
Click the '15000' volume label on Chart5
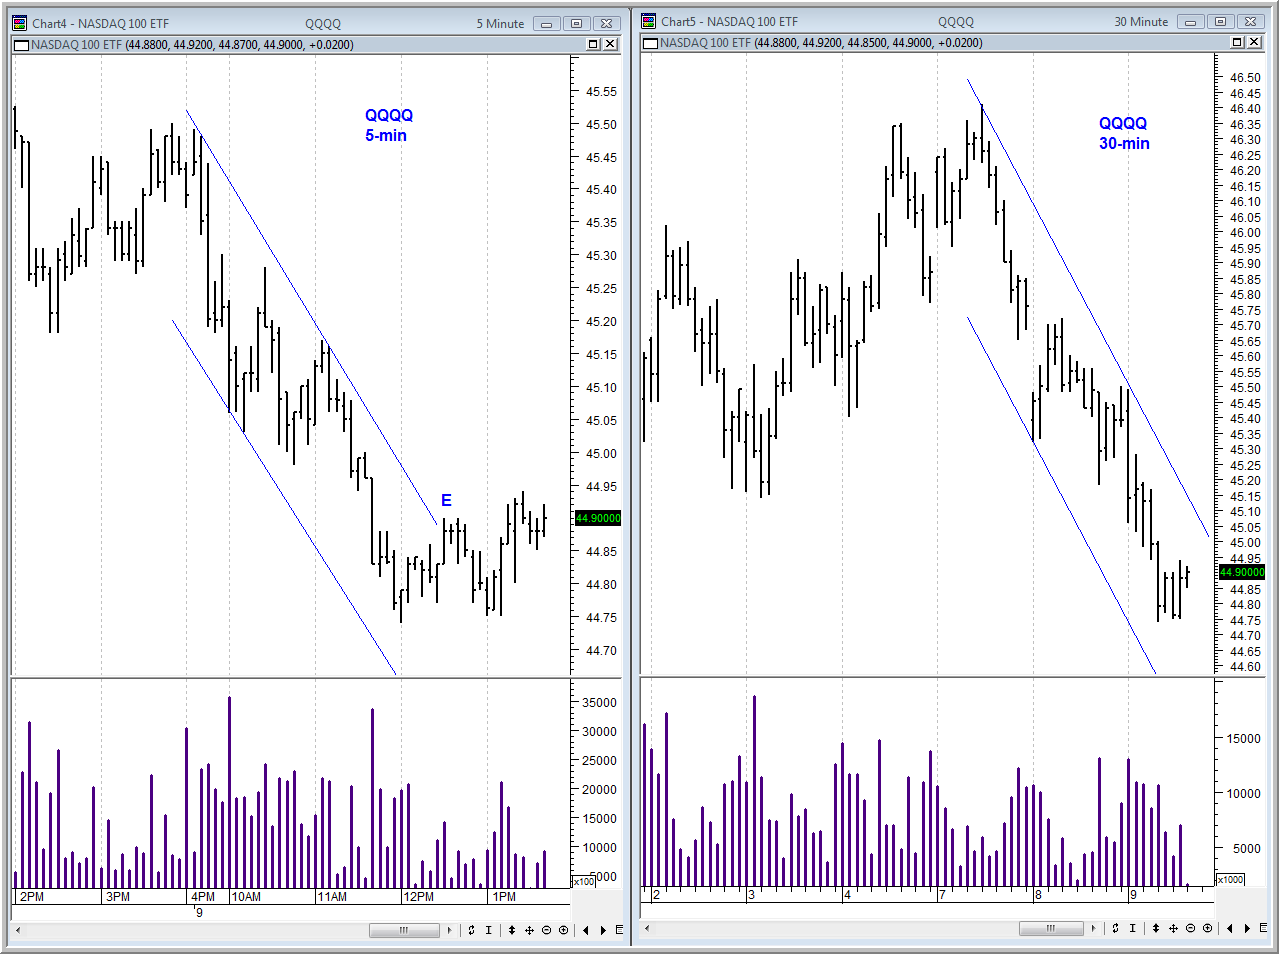1243,739
